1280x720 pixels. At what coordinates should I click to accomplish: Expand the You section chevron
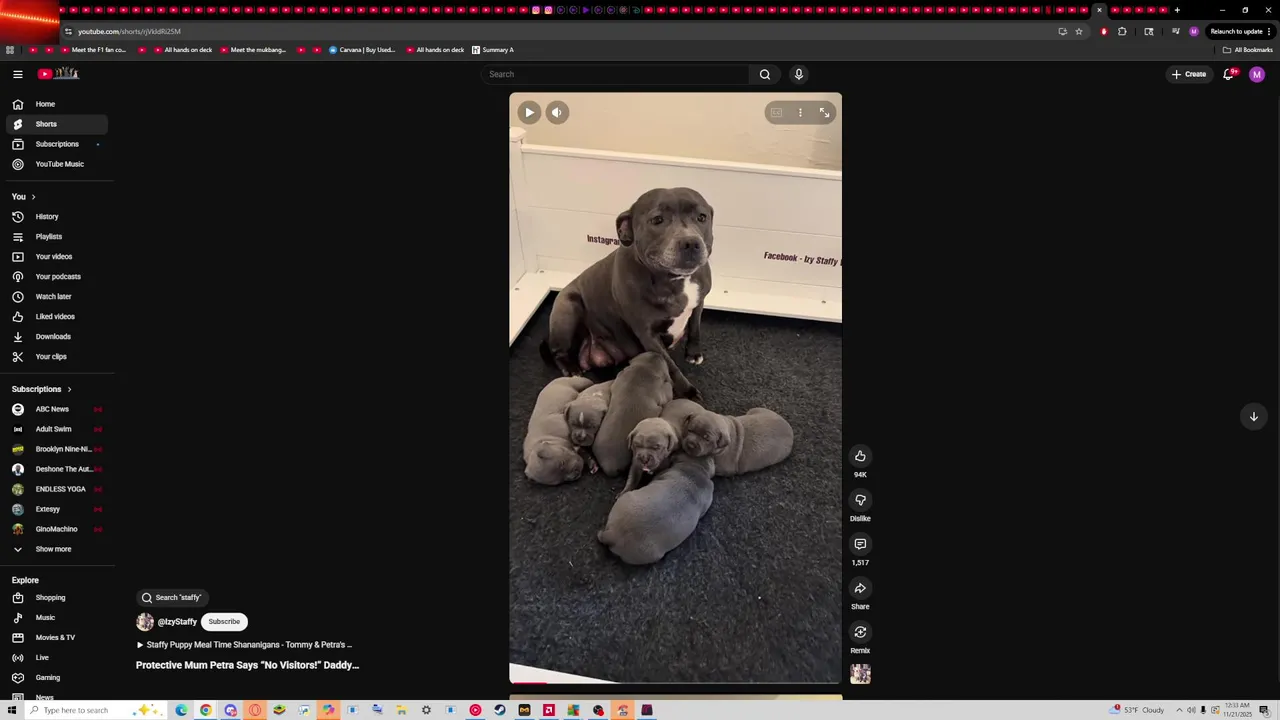[33, 197]
